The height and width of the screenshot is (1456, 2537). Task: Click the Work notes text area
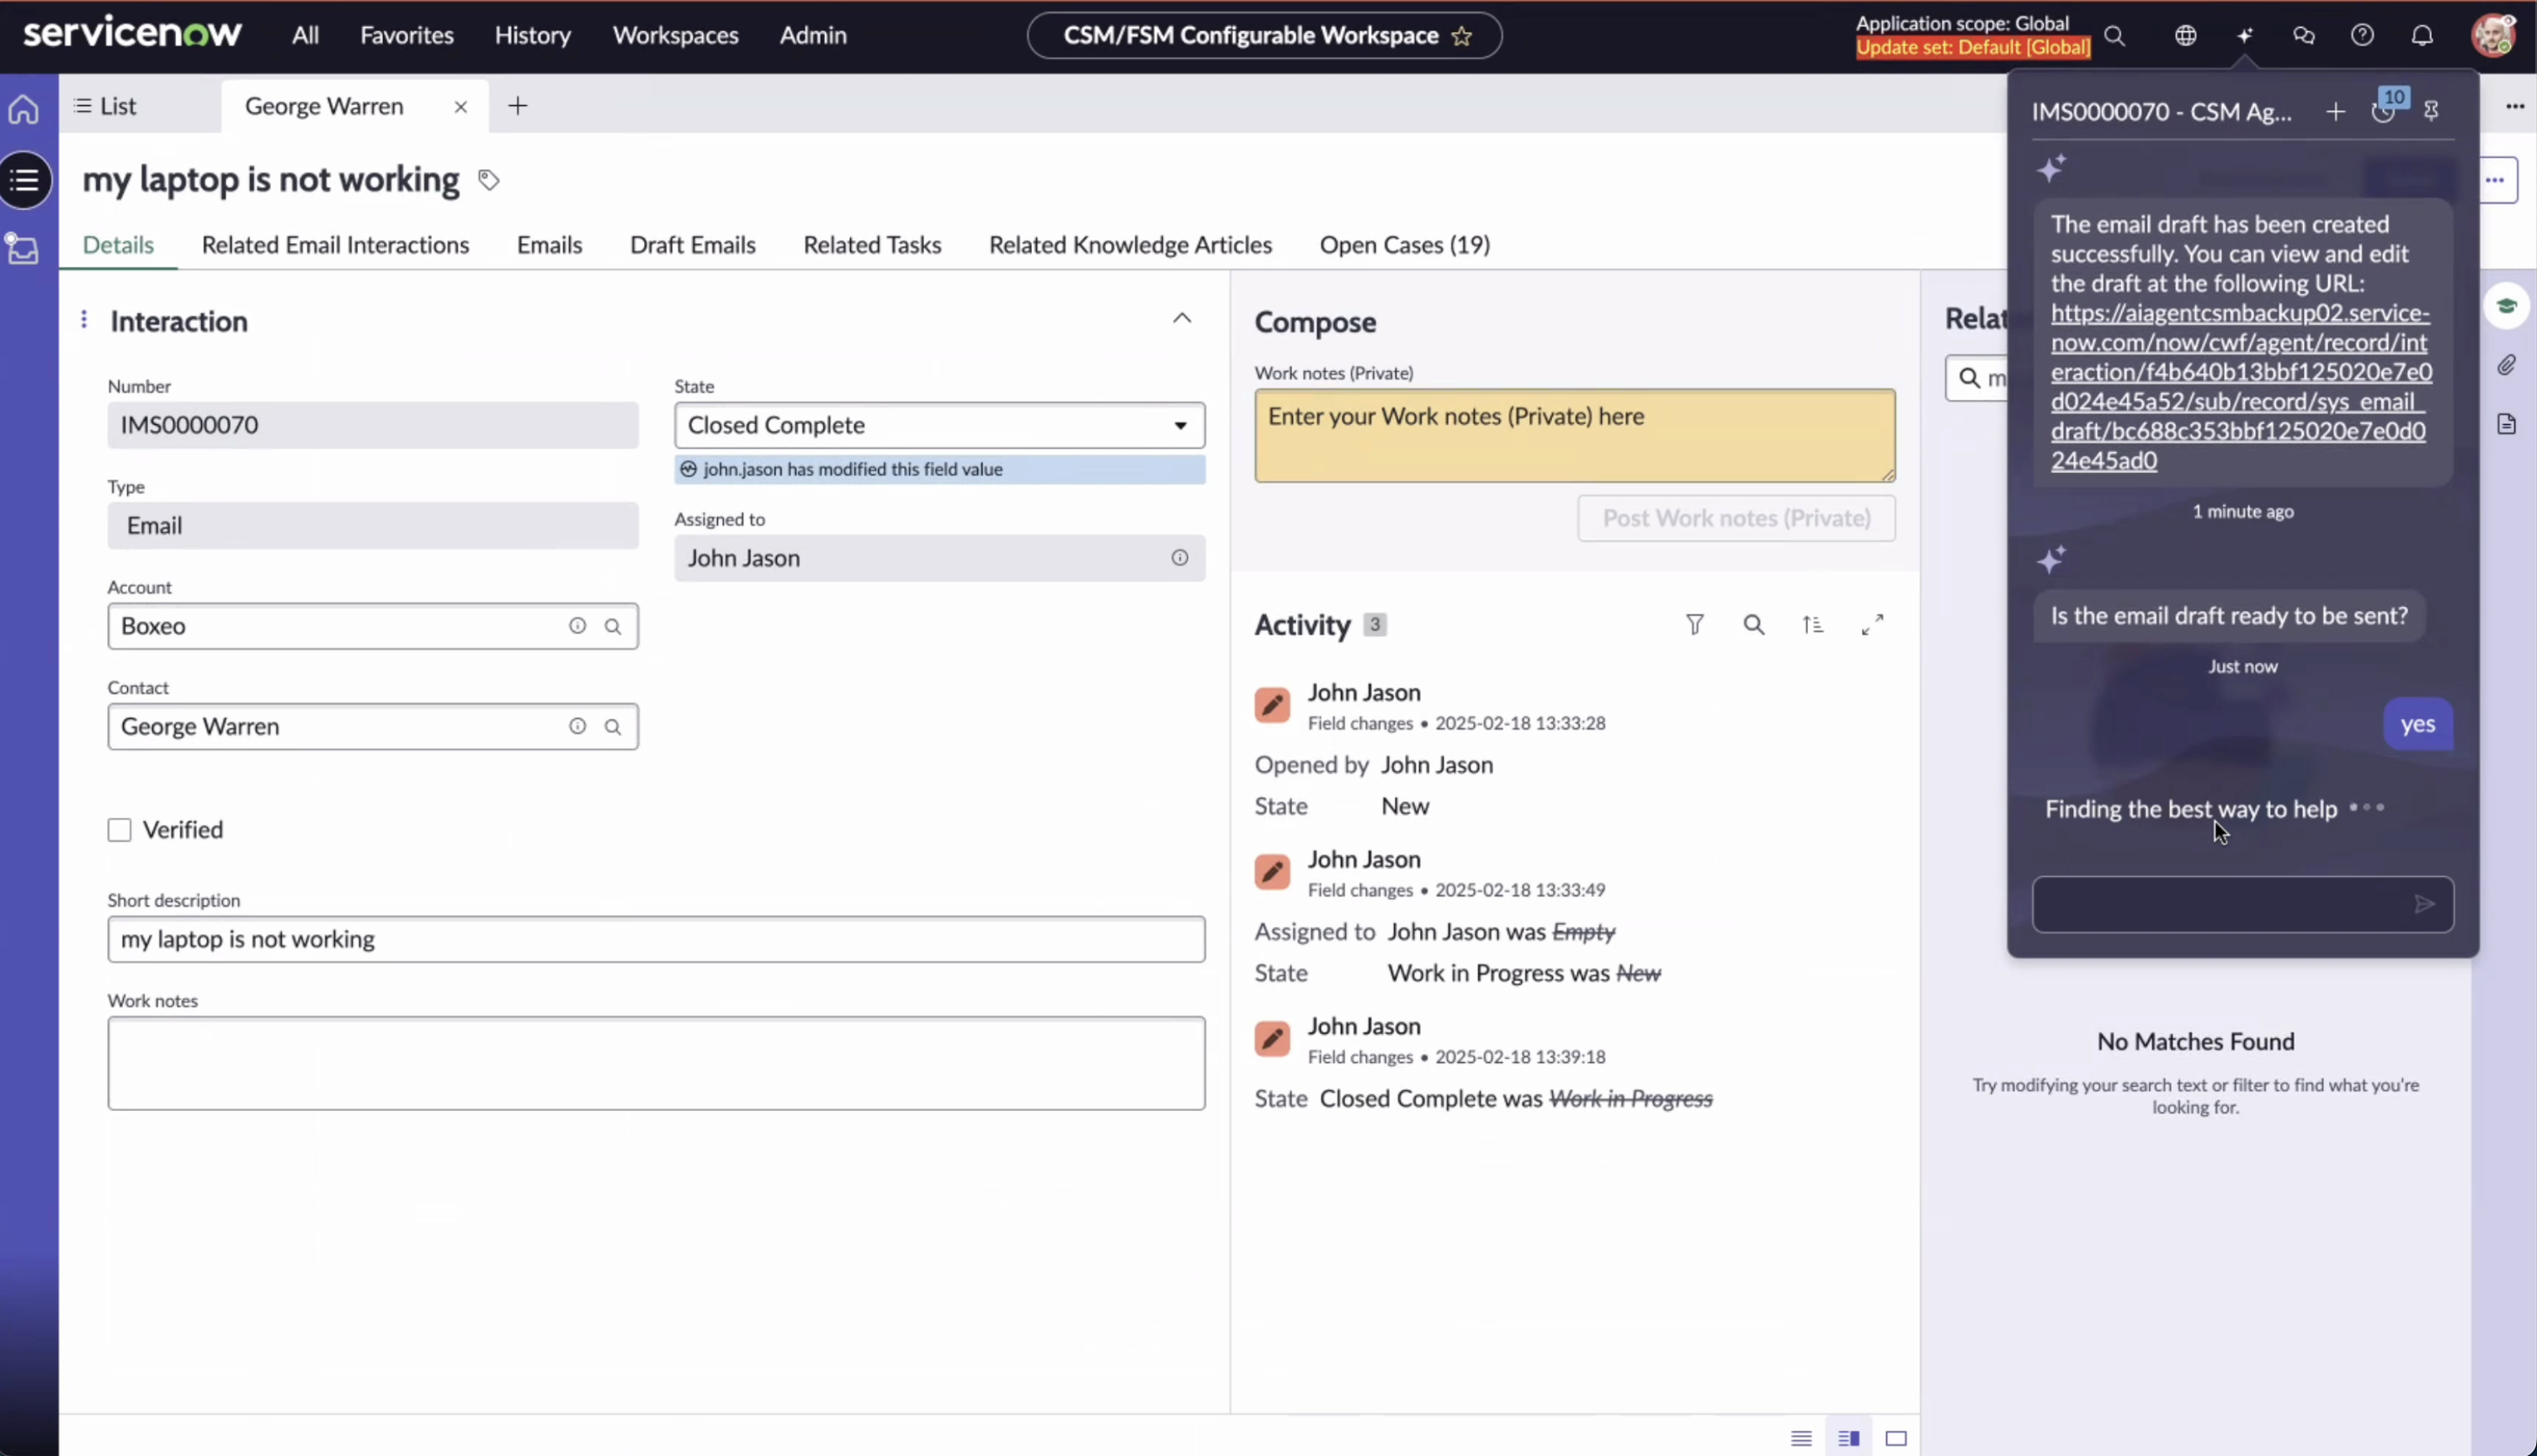click(x=656, y=1063)
